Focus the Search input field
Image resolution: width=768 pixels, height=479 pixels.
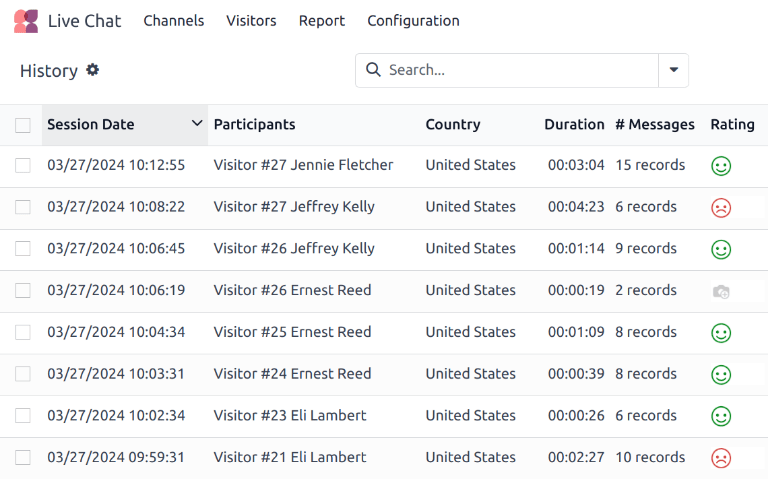[518, 70]
